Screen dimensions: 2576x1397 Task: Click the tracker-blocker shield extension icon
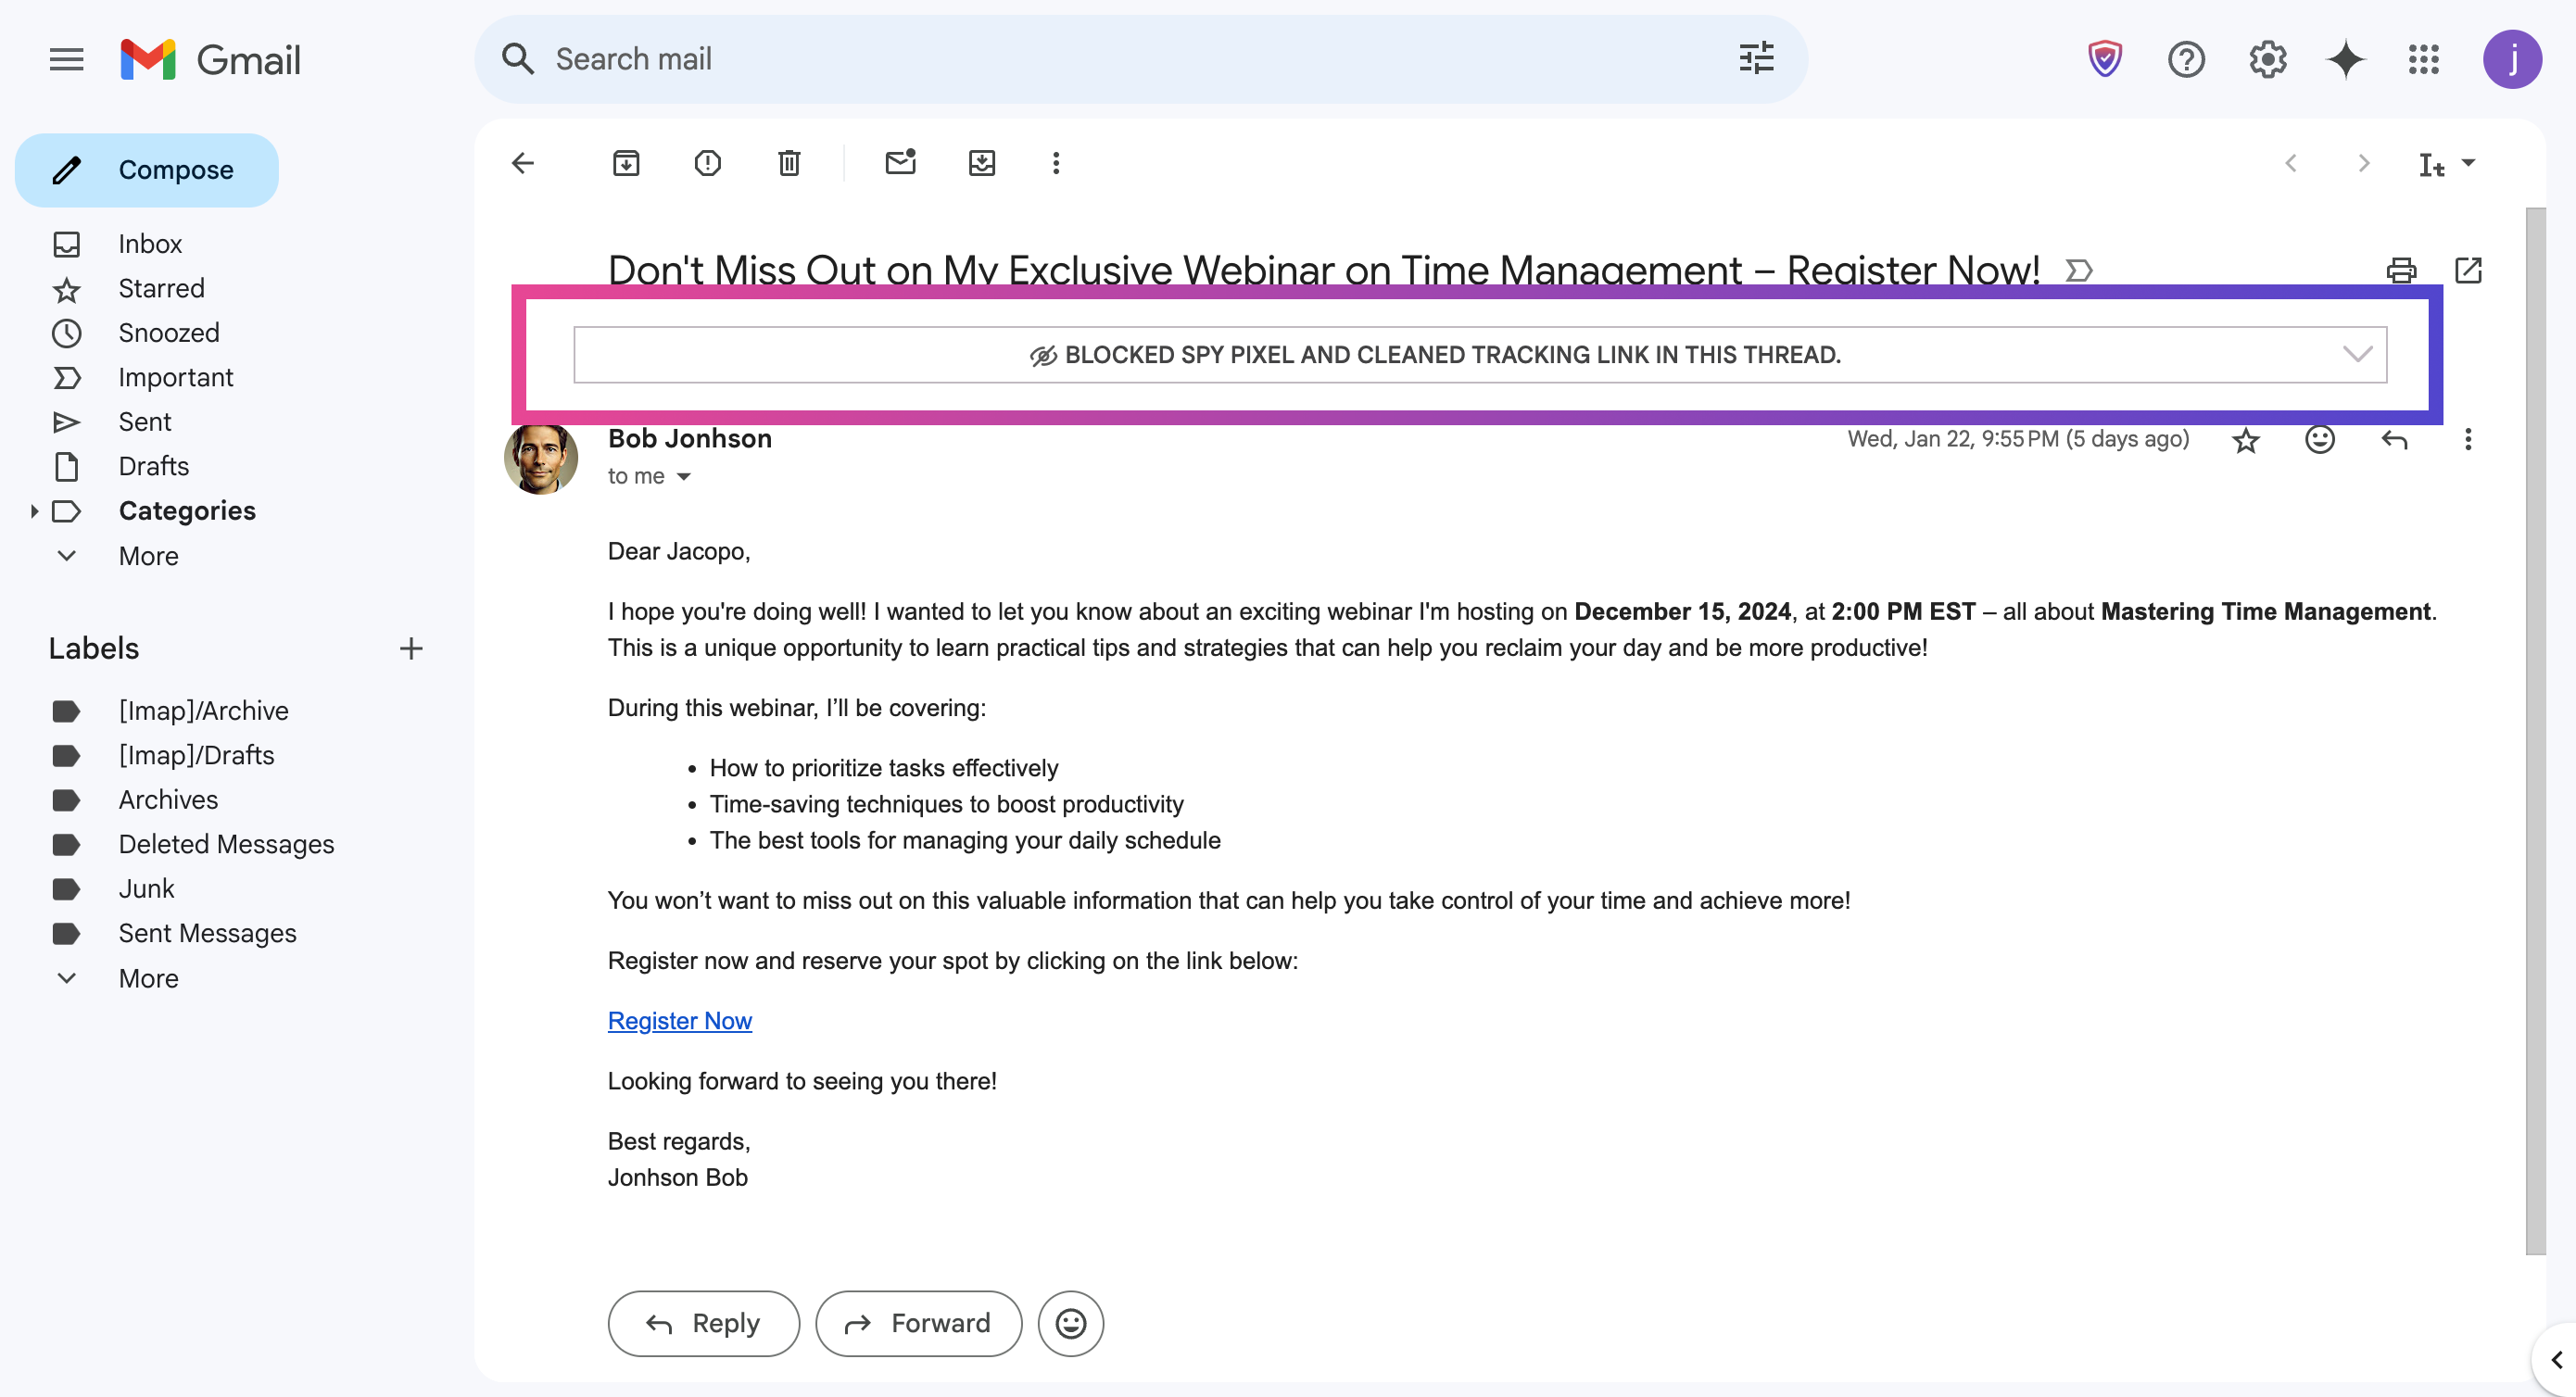tap(2104, 59)
